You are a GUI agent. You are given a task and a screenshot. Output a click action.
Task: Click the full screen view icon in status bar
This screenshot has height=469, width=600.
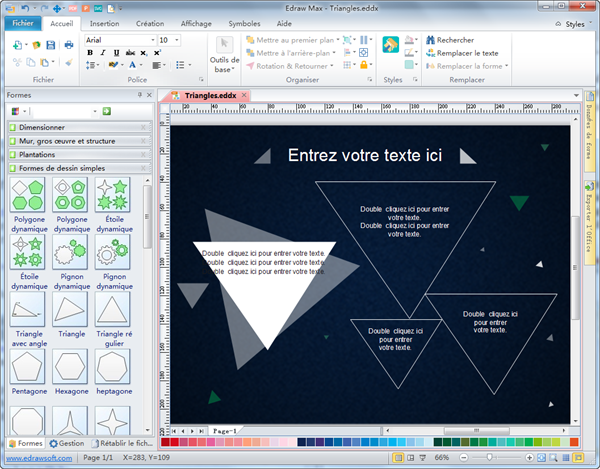578,458
